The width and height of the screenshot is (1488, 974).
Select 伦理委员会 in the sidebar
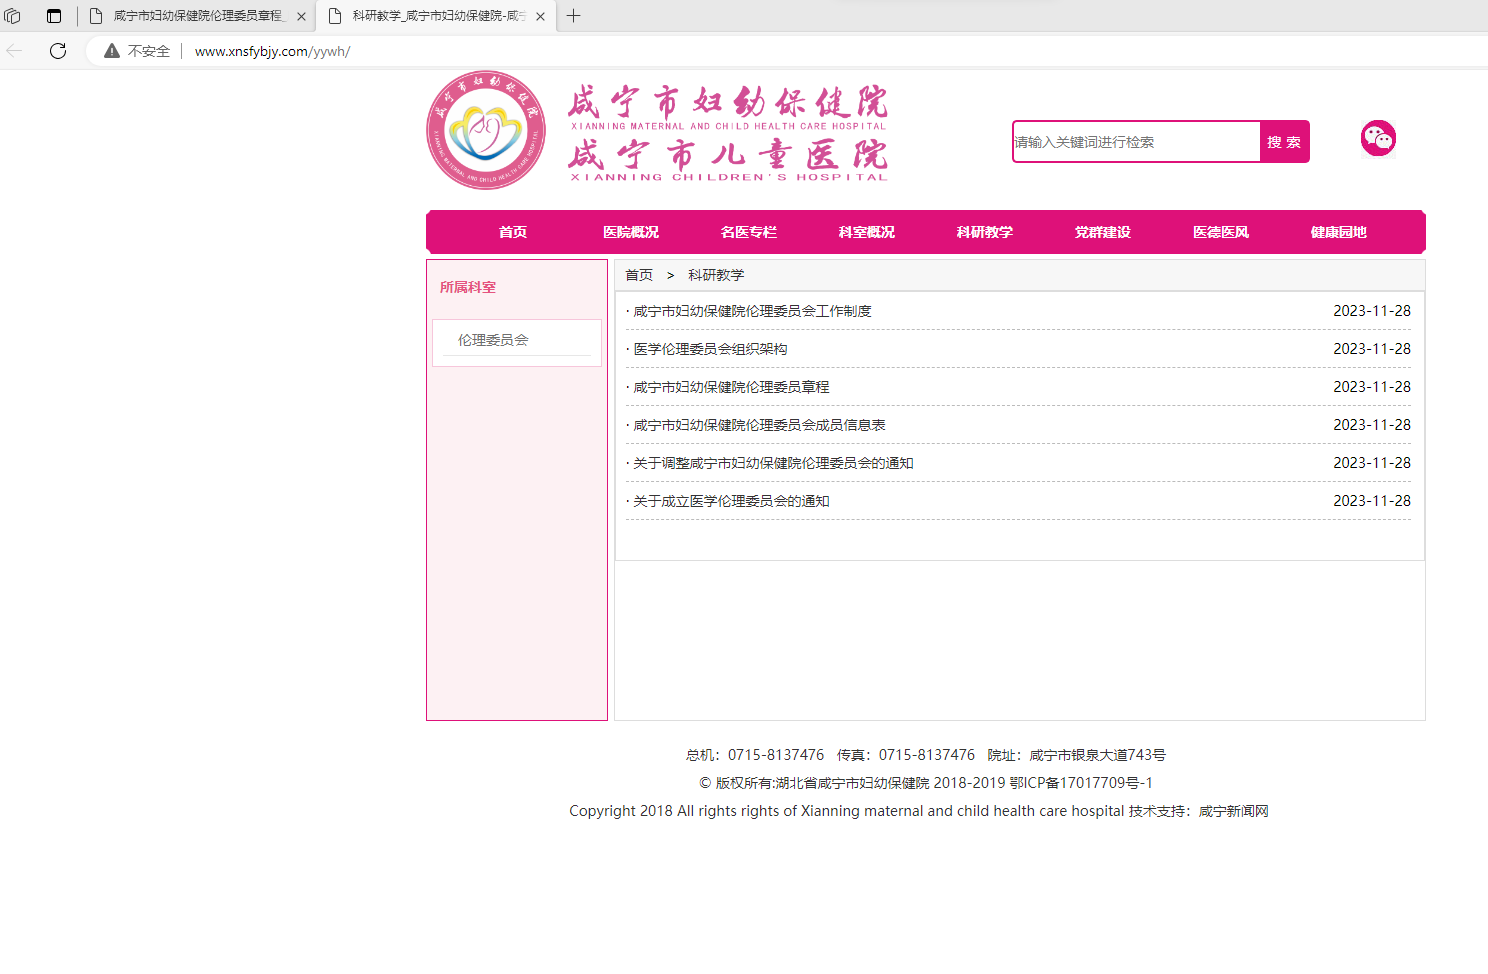(493, 340)
